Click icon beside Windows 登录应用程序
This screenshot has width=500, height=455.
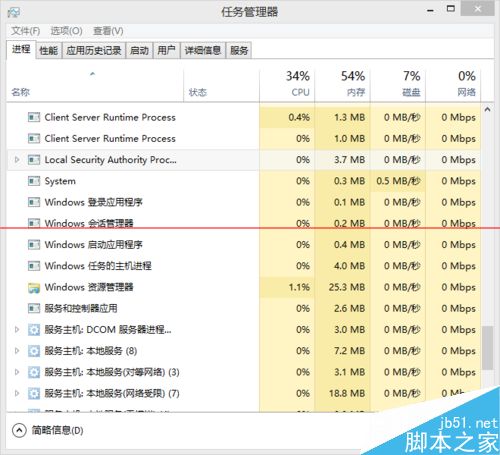pos(34,202)
